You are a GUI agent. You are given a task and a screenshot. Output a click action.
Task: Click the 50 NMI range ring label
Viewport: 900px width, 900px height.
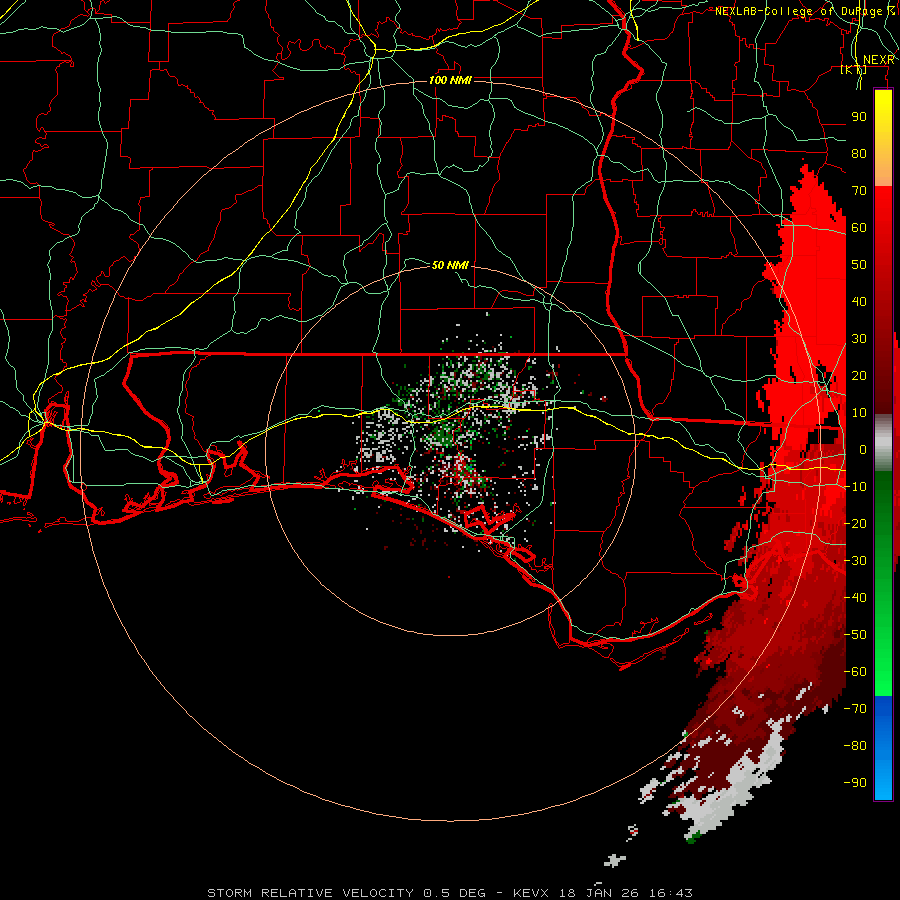[451, 265]
